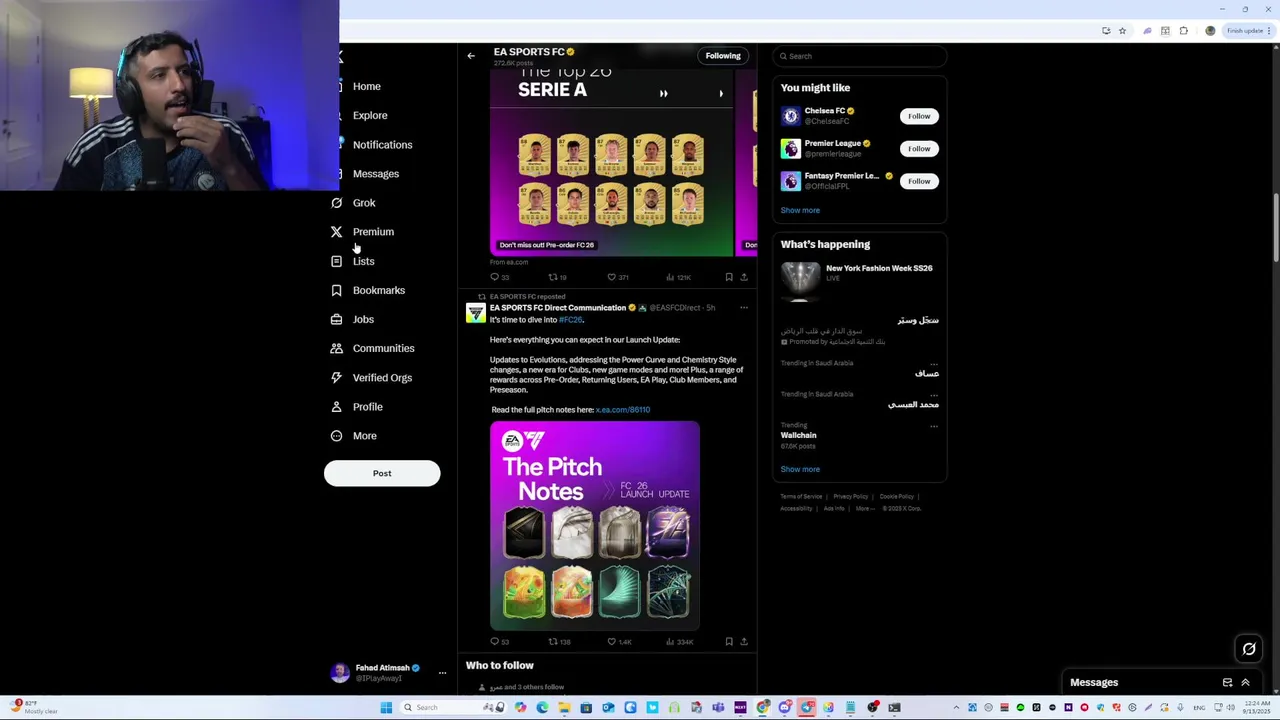Follow Fantasy Premier League
The image size is (1280, 720).
[919, 181]
